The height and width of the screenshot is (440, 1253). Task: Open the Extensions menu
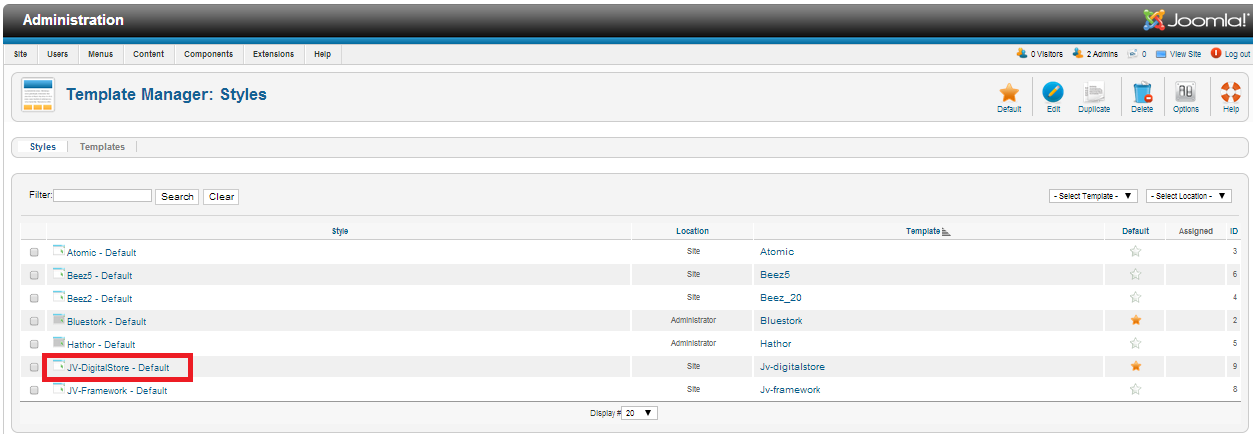tap(273, 54)
